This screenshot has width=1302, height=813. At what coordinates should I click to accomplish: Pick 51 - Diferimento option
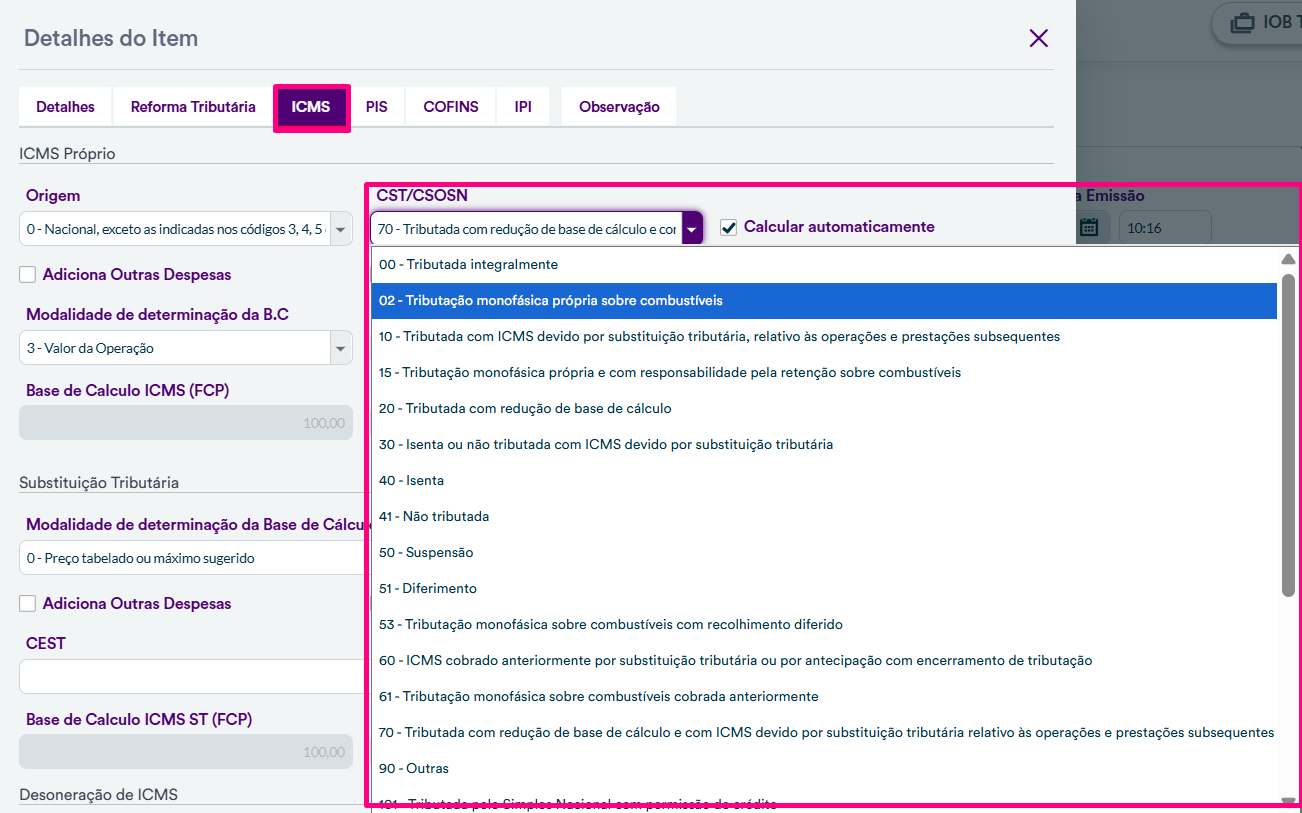428,589
